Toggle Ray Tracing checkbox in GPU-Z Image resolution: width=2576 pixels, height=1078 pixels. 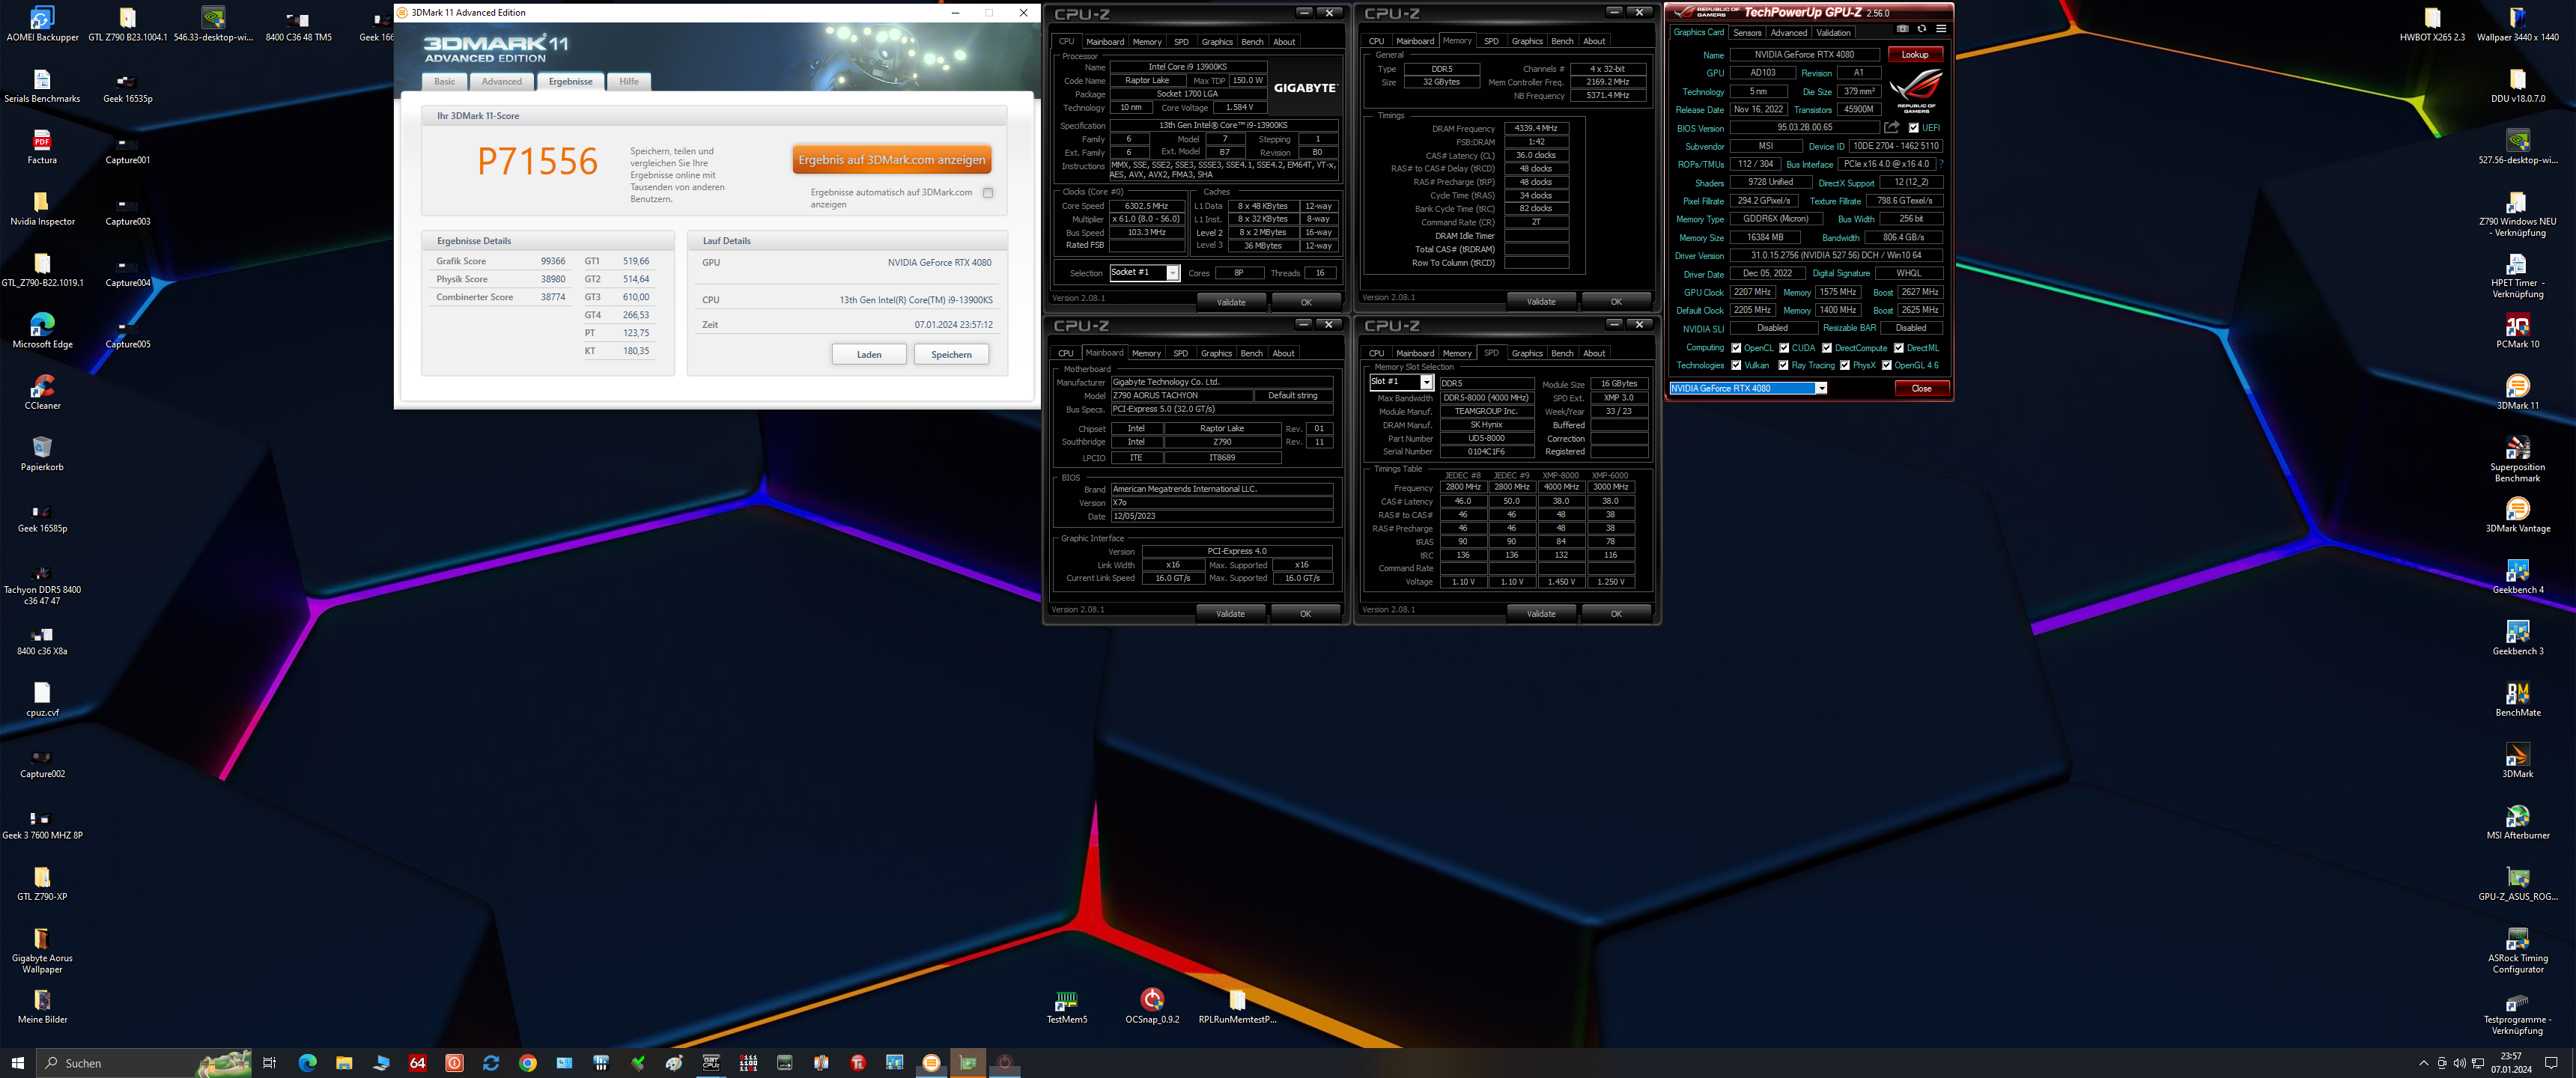click(1783, 365)
